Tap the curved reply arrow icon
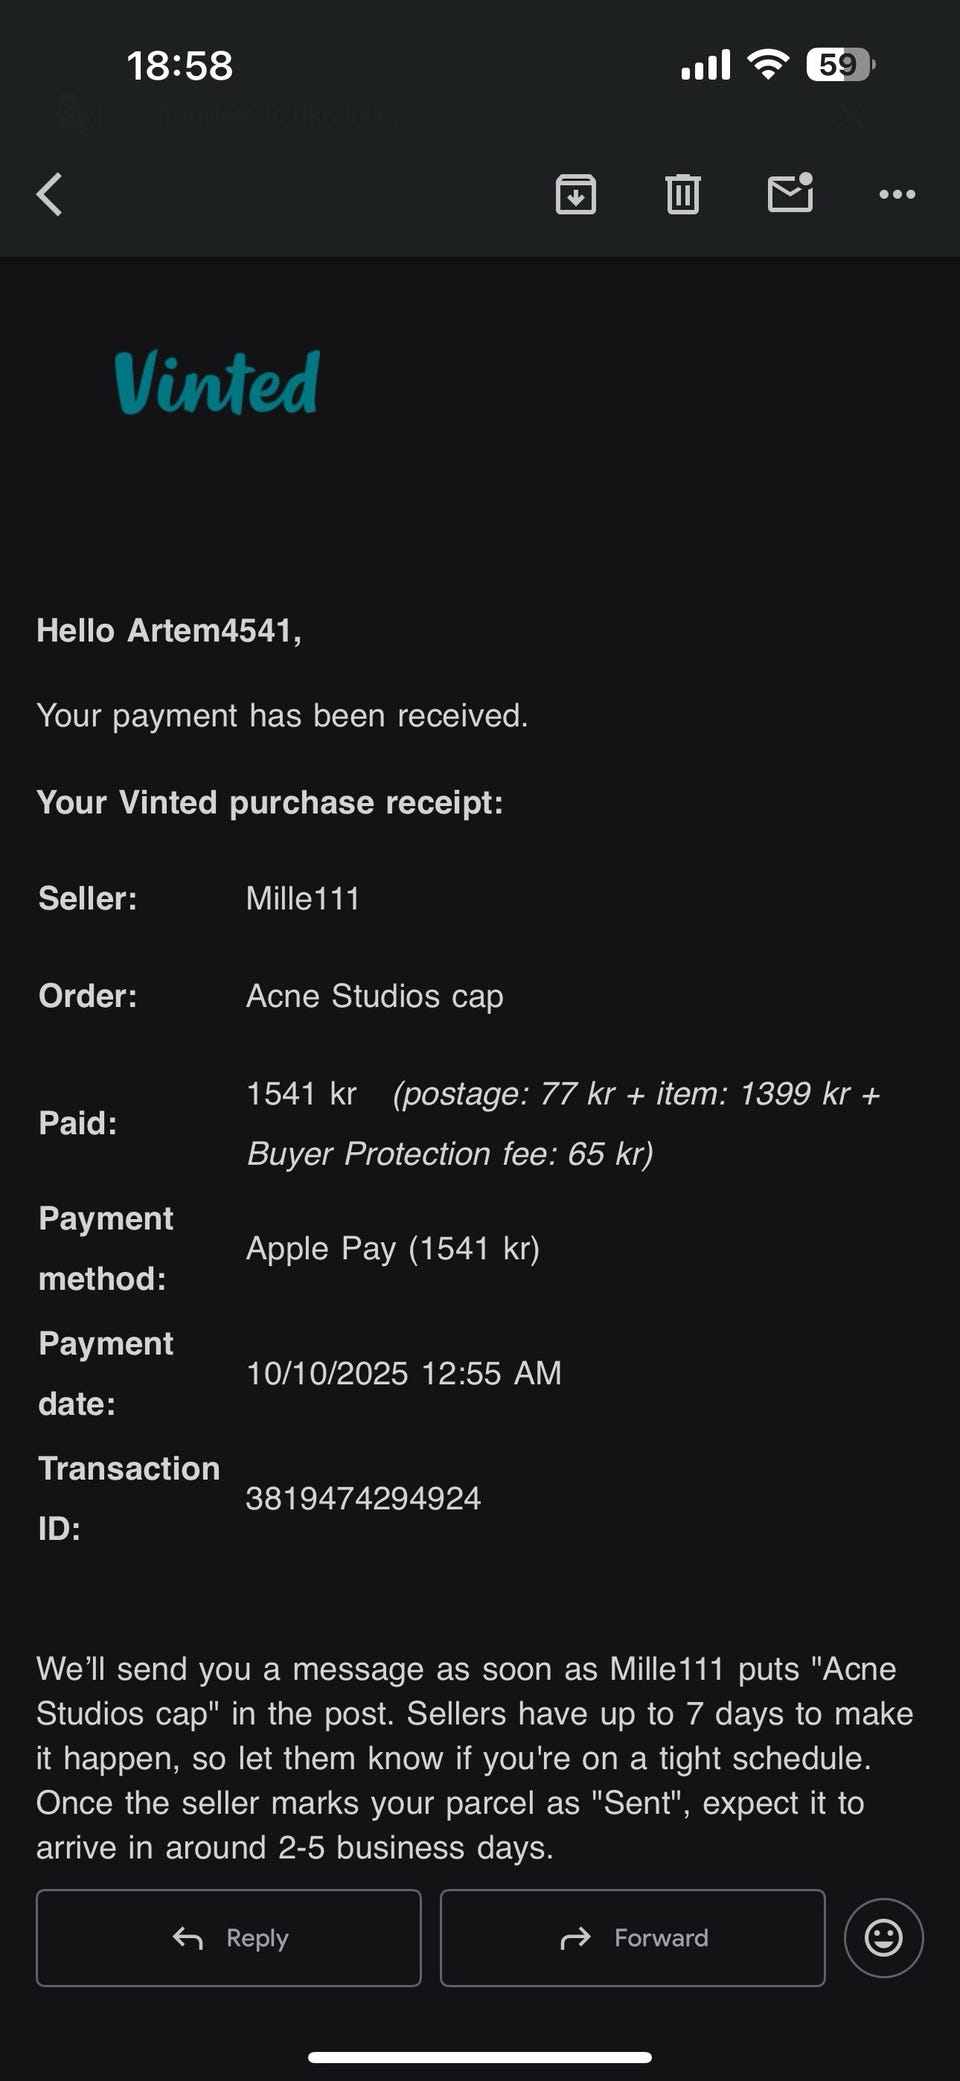This screenshot has width=960, height=2081. click(188, 1938)
